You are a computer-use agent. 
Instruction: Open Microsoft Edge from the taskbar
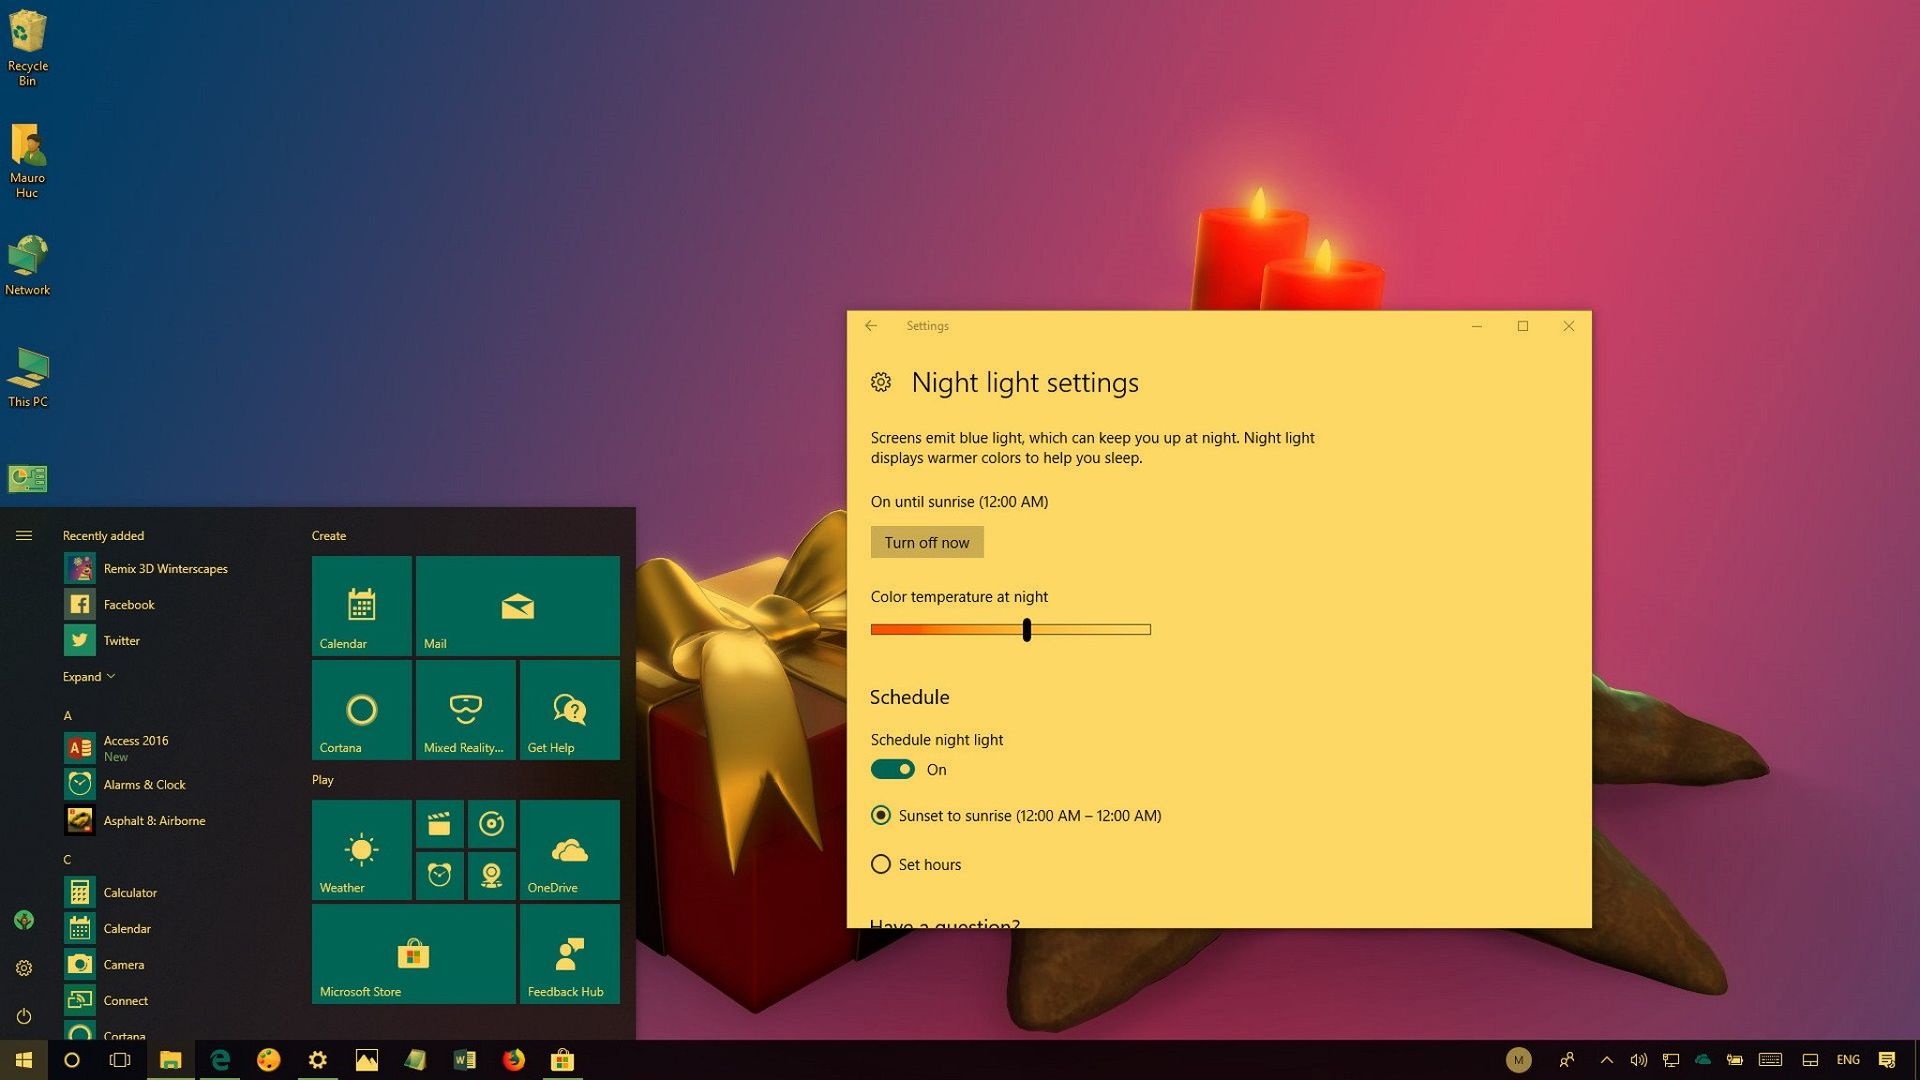pyautogui.click(x=220, y=1060)
